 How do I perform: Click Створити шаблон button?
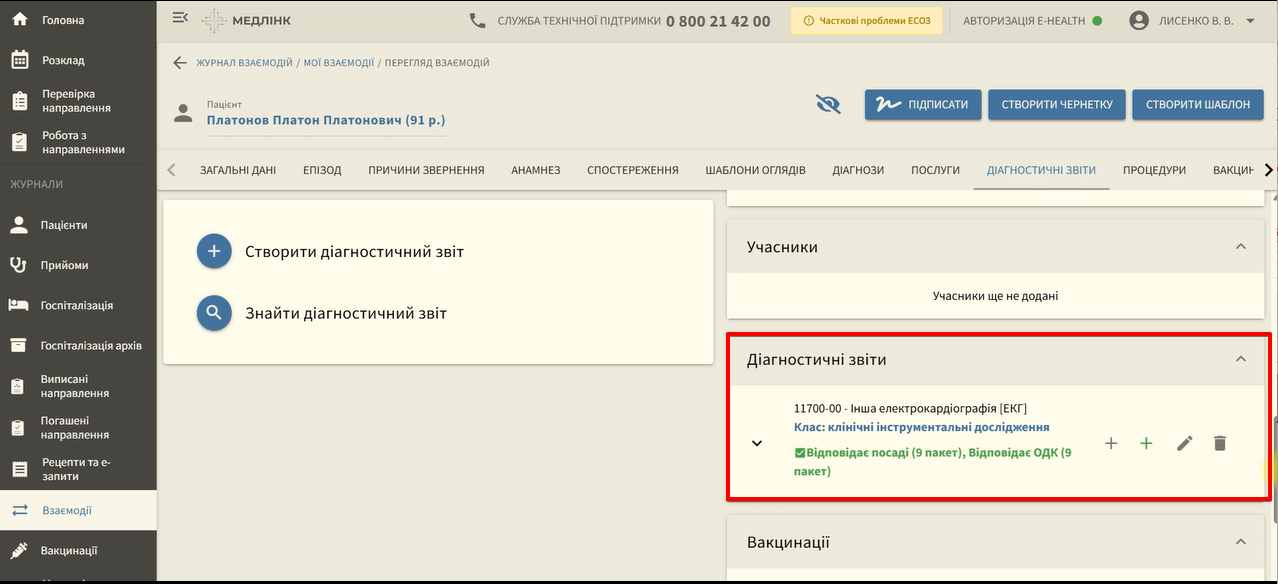pos(1198,105)
